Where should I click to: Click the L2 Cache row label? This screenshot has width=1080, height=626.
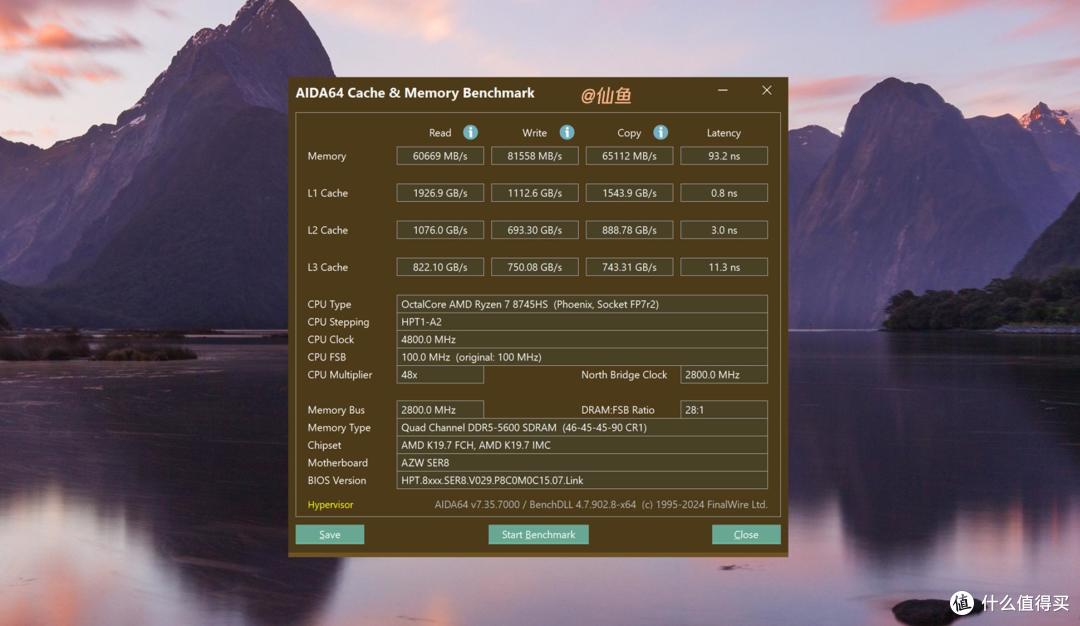coord(328,230)
